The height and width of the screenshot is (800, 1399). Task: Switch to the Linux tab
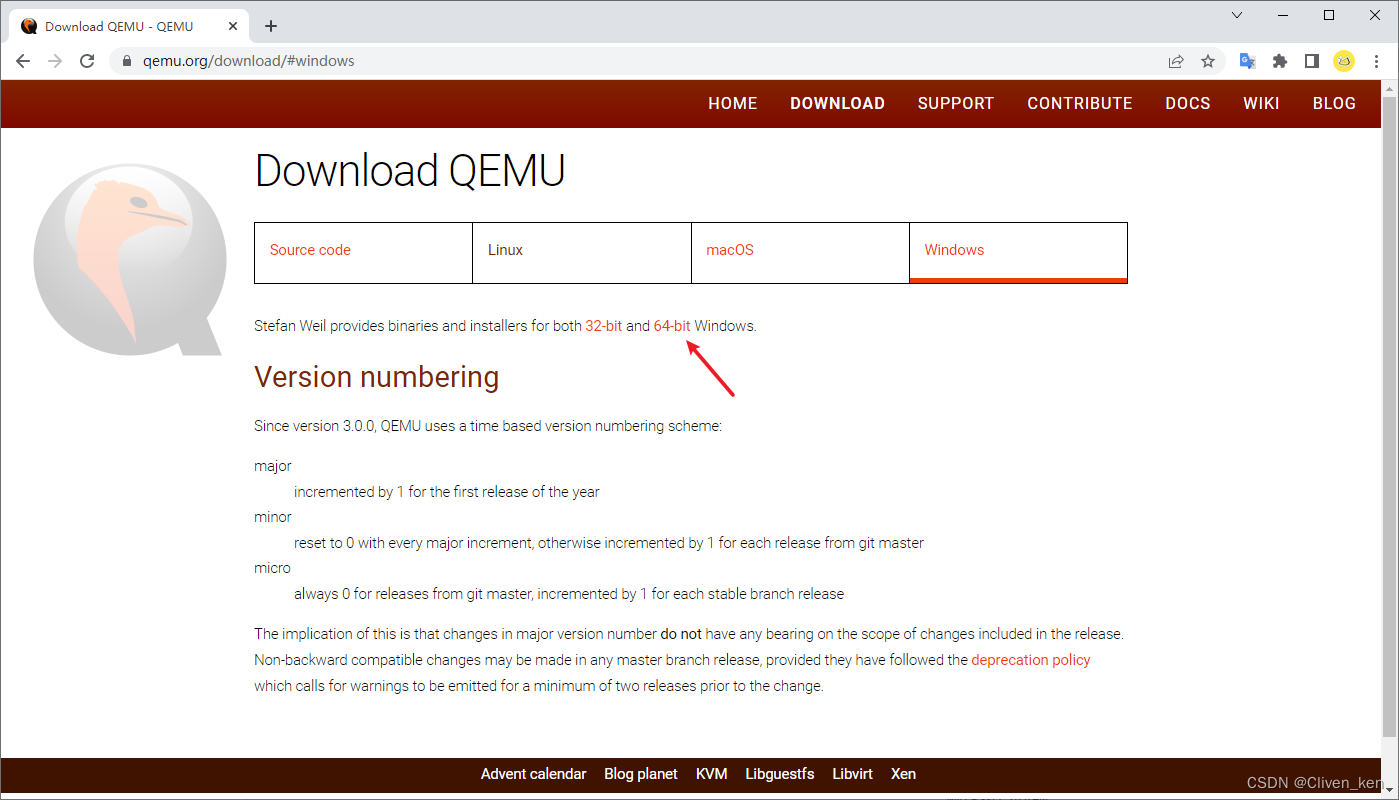coord(582,252)
